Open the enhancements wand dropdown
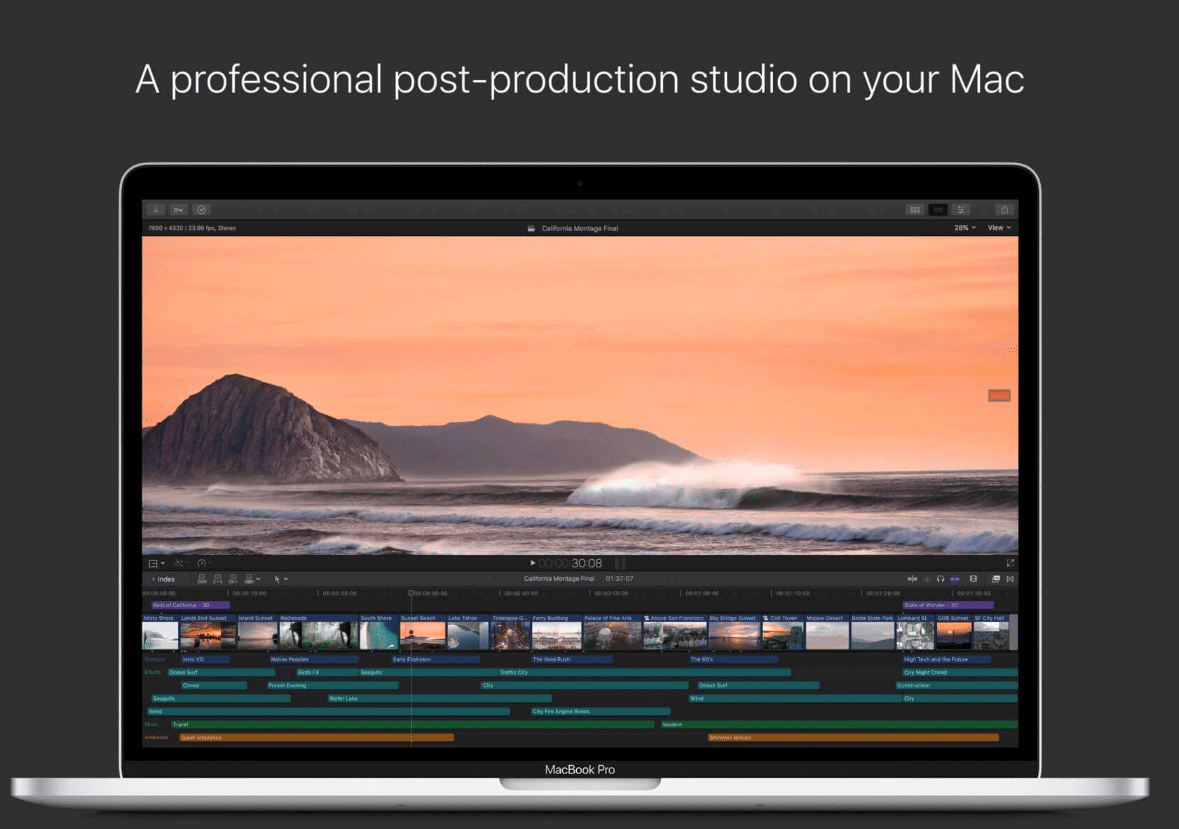Image resolution: width=1179 pixels, height=829 pixels. click(180, 563)
